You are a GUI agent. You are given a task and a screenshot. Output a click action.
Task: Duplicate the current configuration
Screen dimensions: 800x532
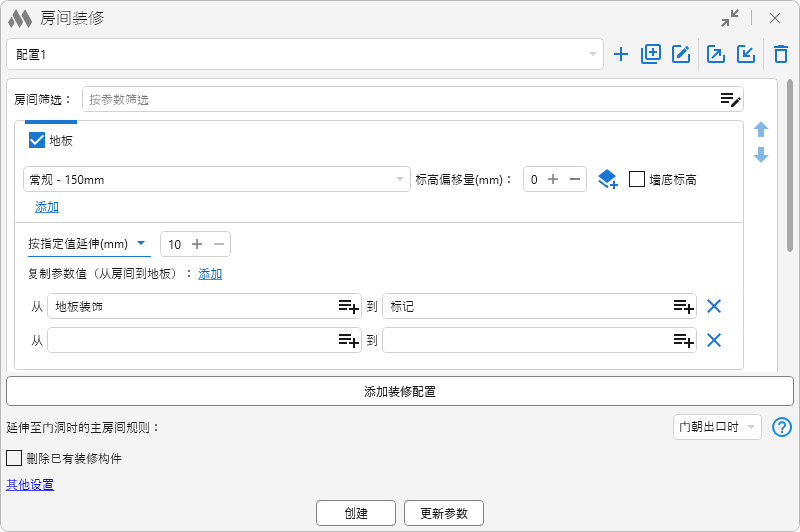(651, 55)
